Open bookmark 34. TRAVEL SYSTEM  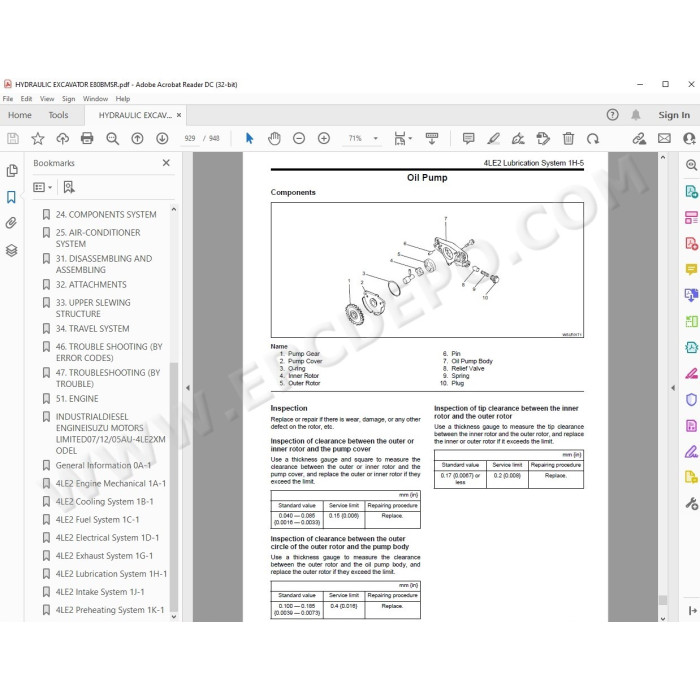(x=92, y=329)
